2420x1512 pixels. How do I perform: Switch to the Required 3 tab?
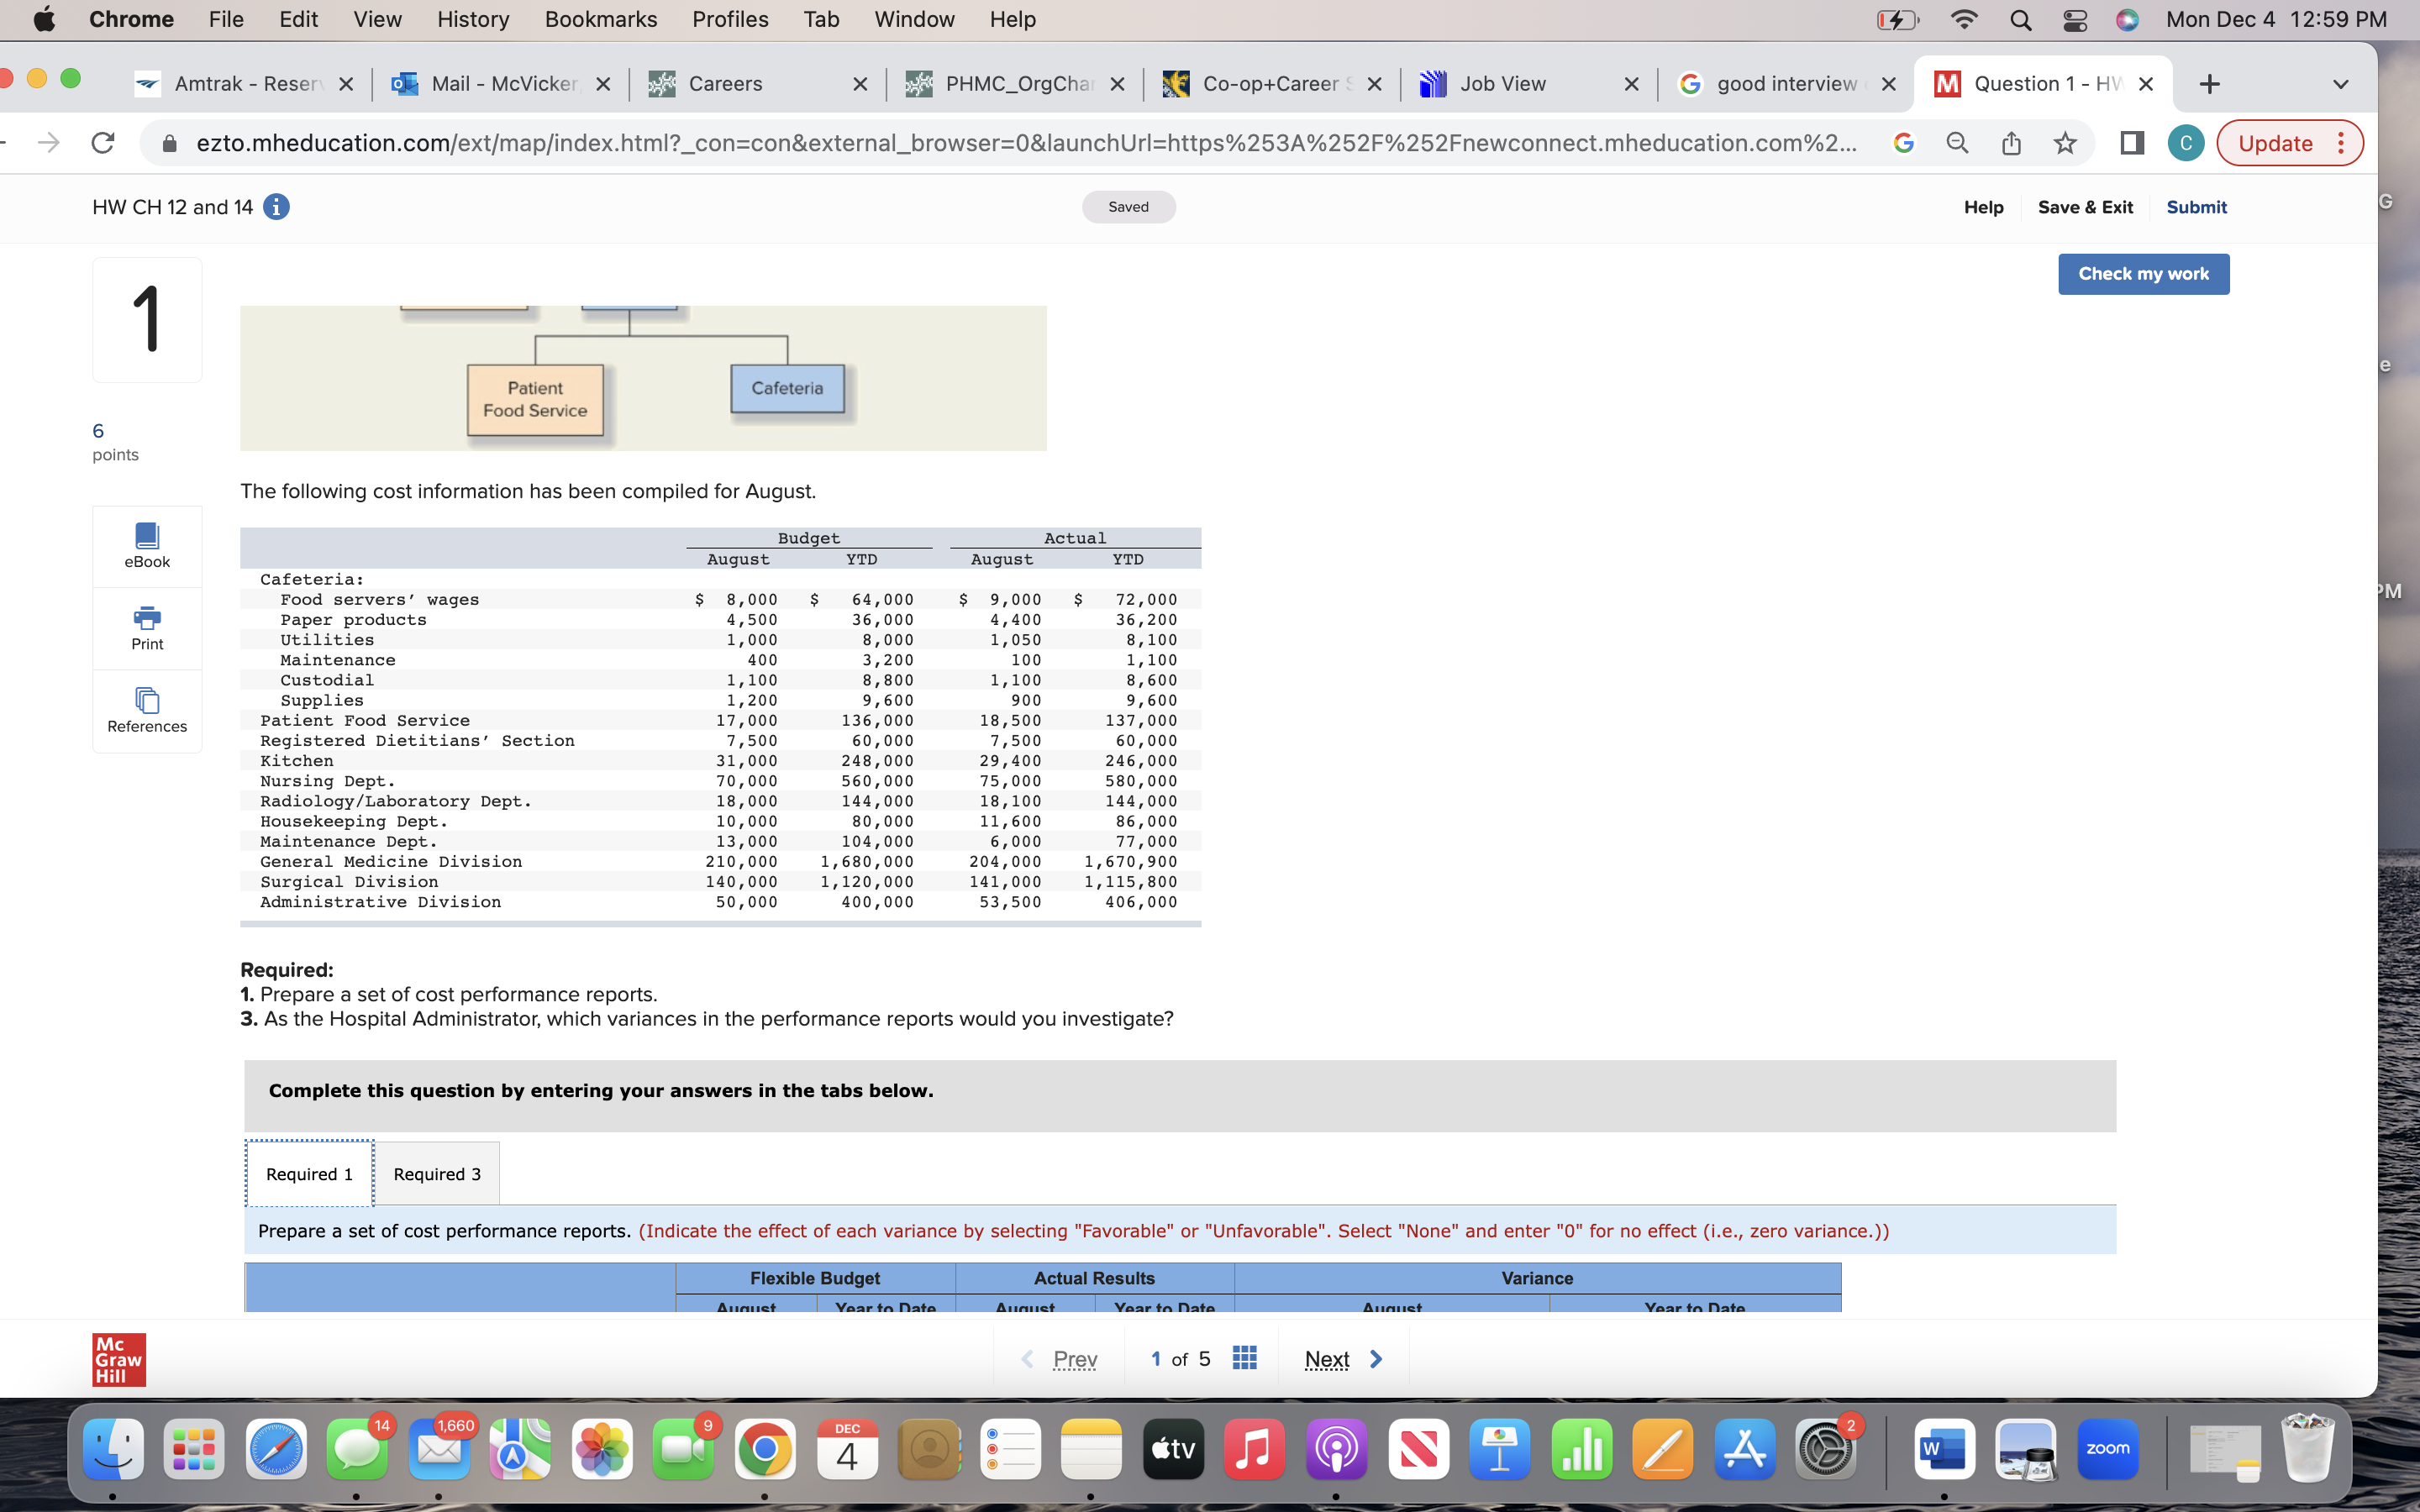click(437, 1174)
